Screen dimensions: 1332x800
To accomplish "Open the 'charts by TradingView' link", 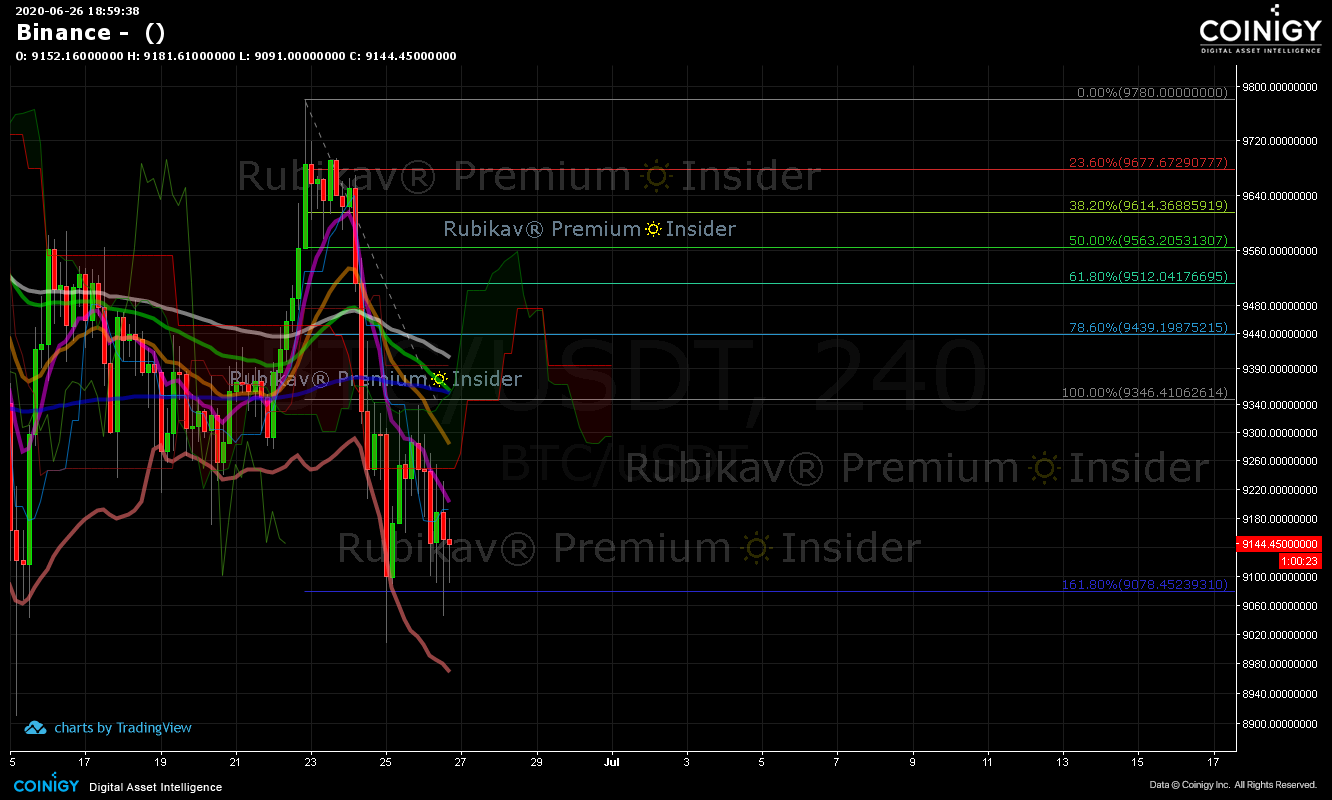I will tap(123, 728).
